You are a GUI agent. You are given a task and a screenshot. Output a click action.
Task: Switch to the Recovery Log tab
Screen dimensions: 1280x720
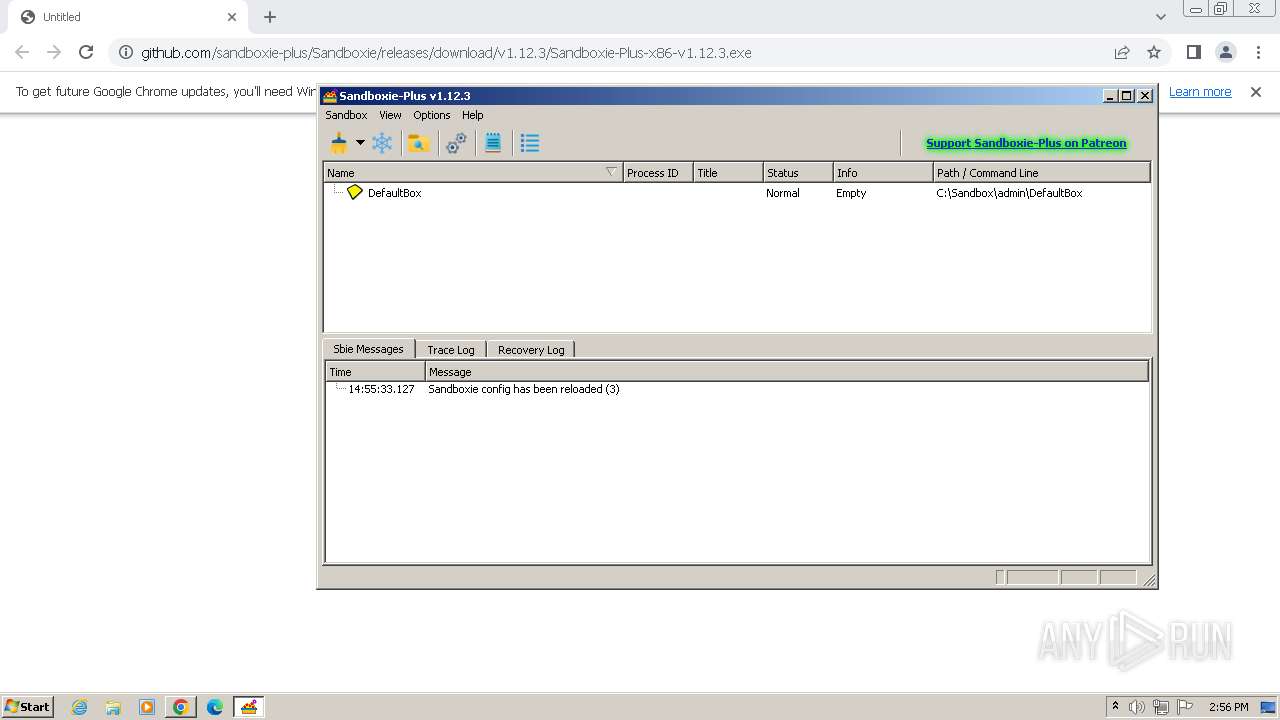point(531,350)
